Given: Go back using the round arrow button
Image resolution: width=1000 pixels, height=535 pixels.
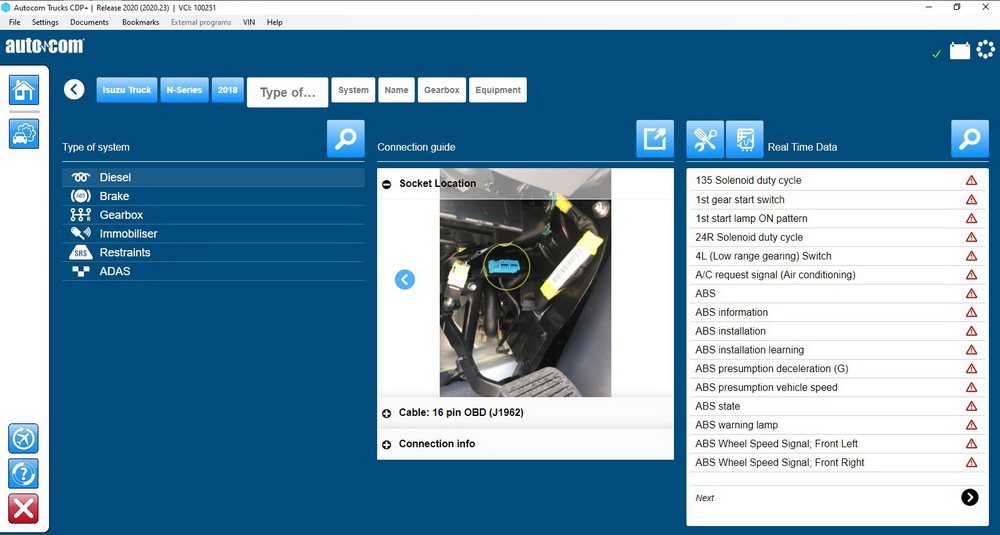Looking at the screenshot, I should click(74, 90).
